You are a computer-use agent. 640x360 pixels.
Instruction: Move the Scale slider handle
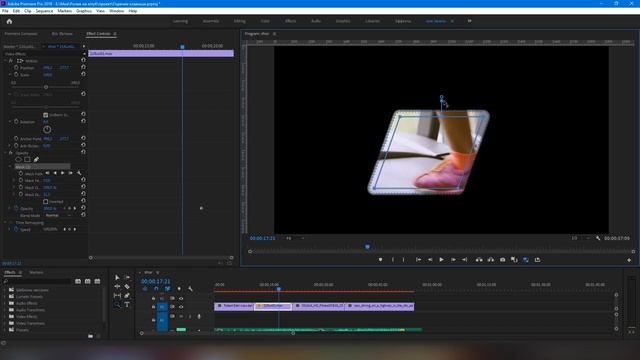[x=46, y=87]
